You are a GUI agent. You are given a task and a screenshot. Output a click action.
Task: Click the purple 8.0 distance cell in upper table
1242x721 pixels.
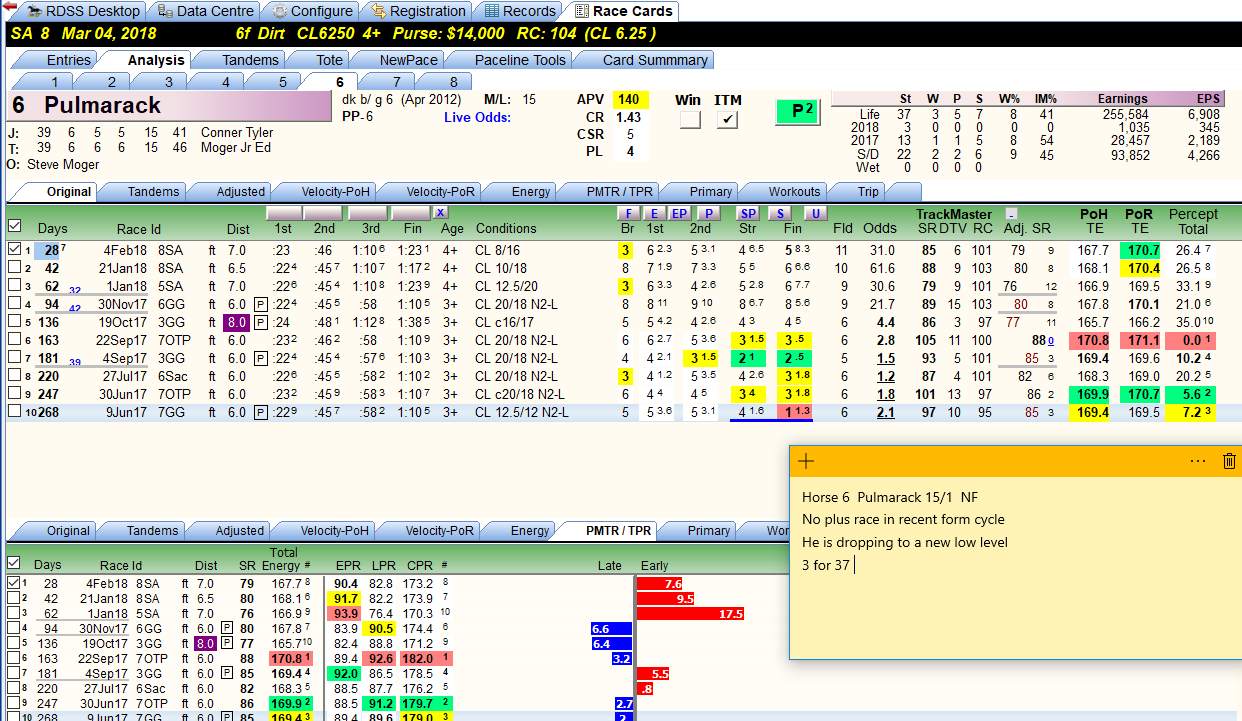[x=236, y=322]
